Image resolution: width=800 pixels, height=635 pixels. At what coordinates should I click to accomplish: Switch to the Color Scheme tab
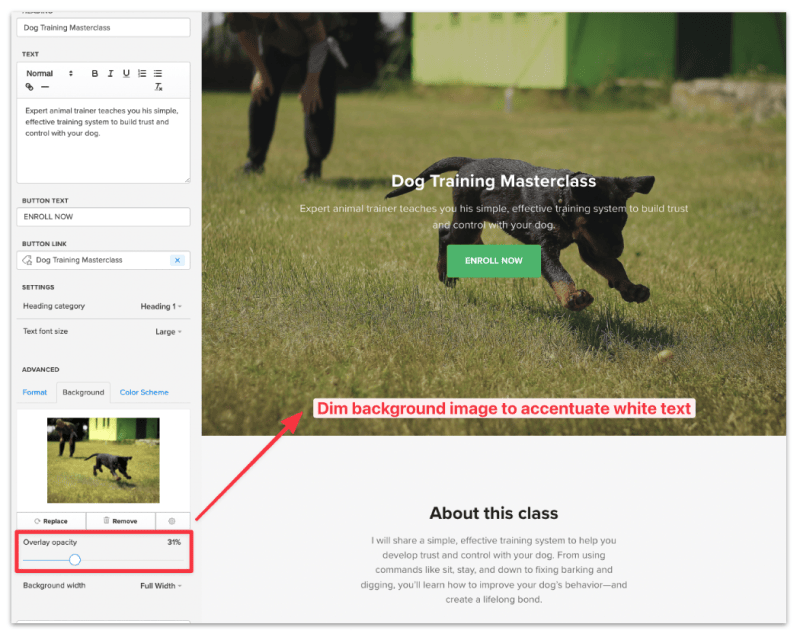coord(143,392)
